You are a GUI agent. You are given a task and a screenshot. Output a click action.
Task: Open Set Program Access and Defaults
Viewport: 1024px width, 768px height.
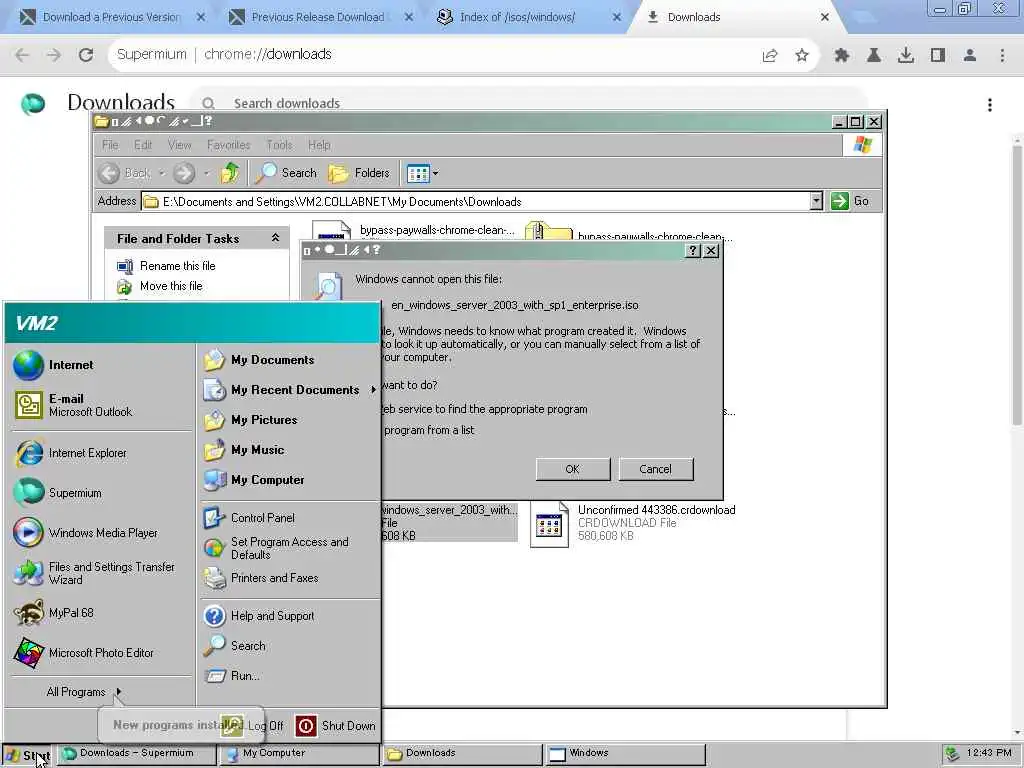[276, 548]
